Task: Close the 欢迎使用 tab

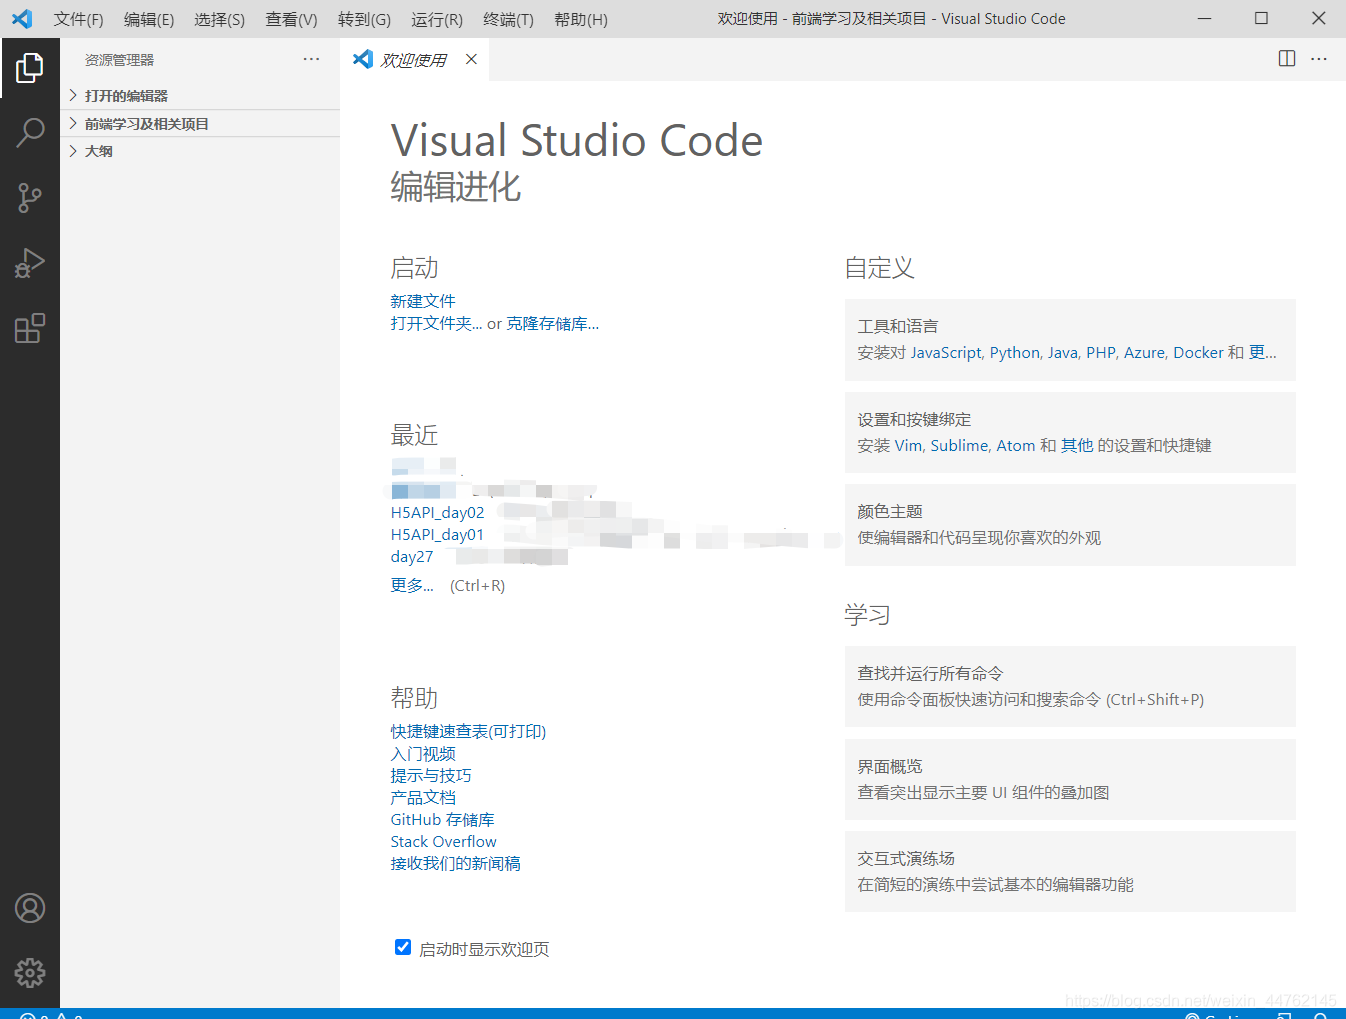Action: pyautogui.click(x=471, y=59)
